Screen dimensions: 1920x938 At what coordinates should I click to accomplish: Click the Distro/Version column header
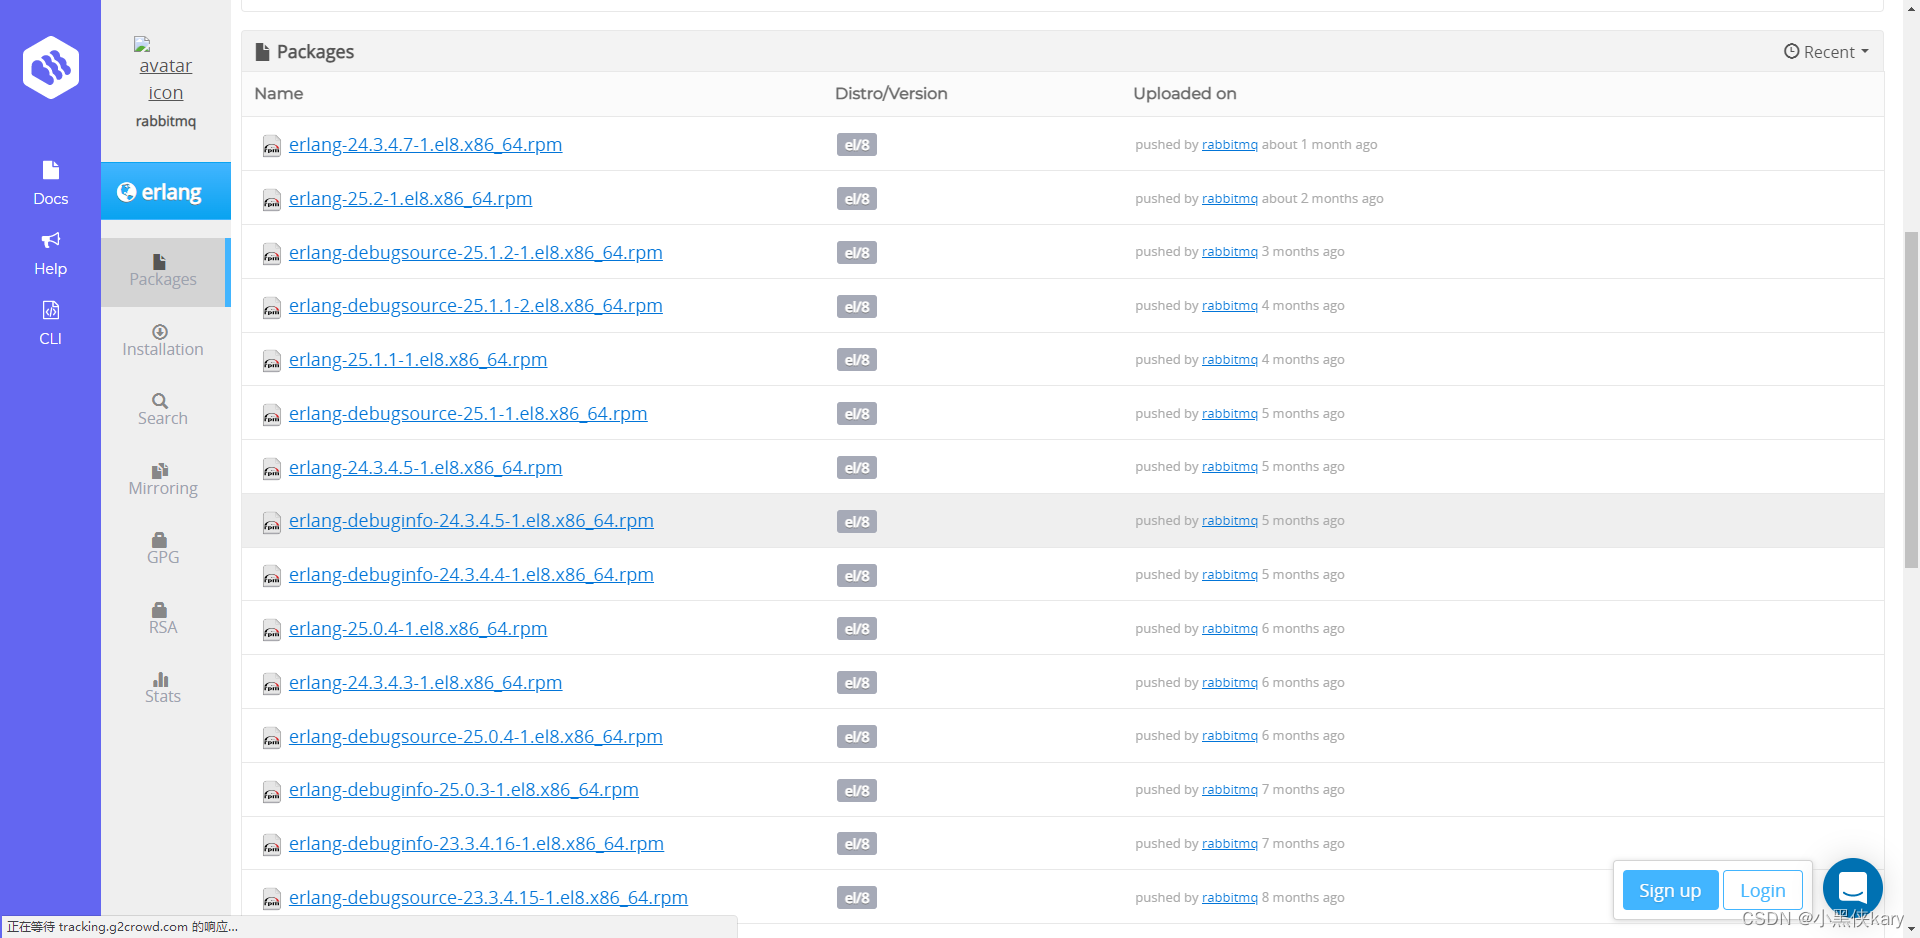[x=891, y=93]
